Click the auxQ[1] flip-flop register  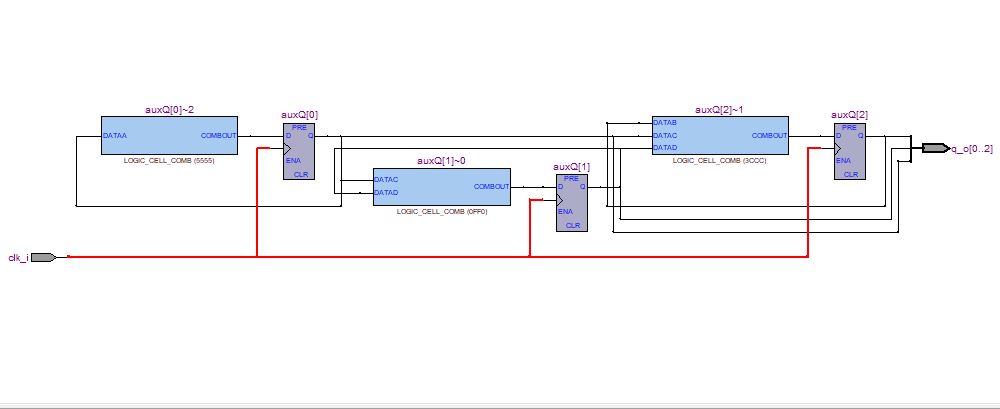pos(572,203)
